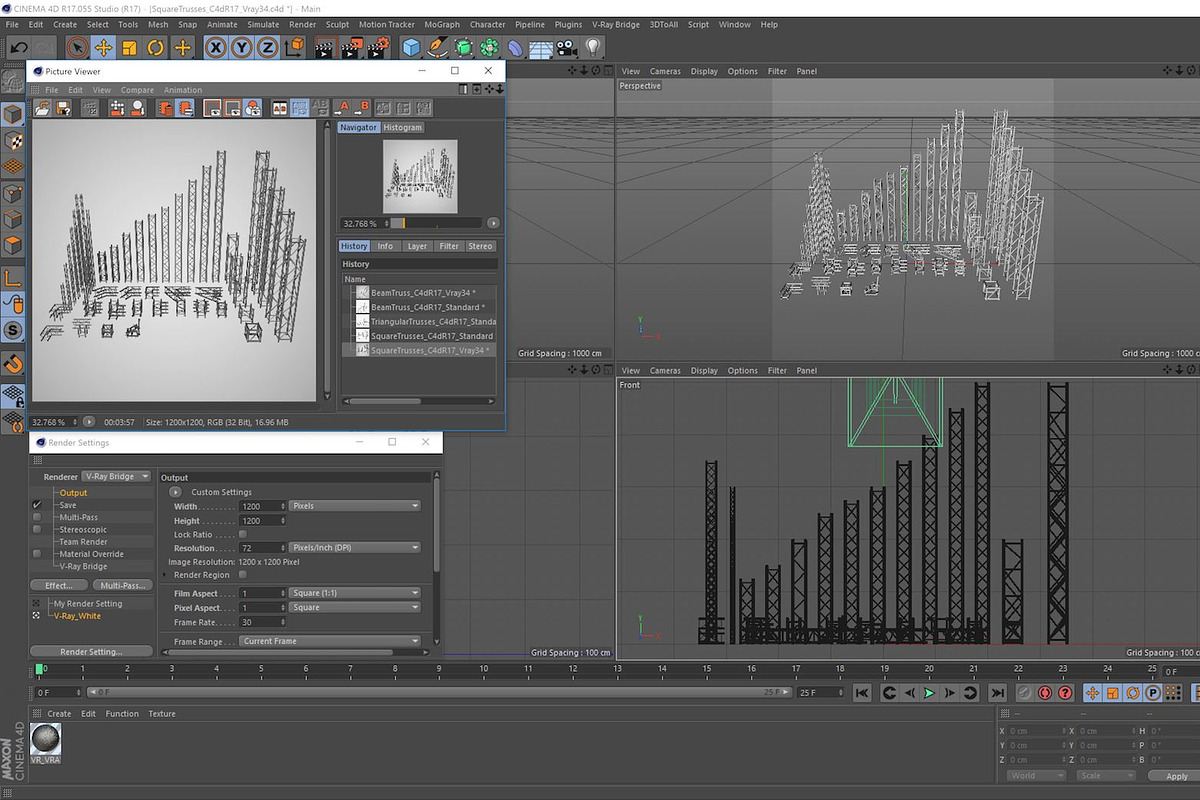This screenshot has width=1200, height=800.
Task: Open the MoGraph menu
Action: tap(440, 24)
